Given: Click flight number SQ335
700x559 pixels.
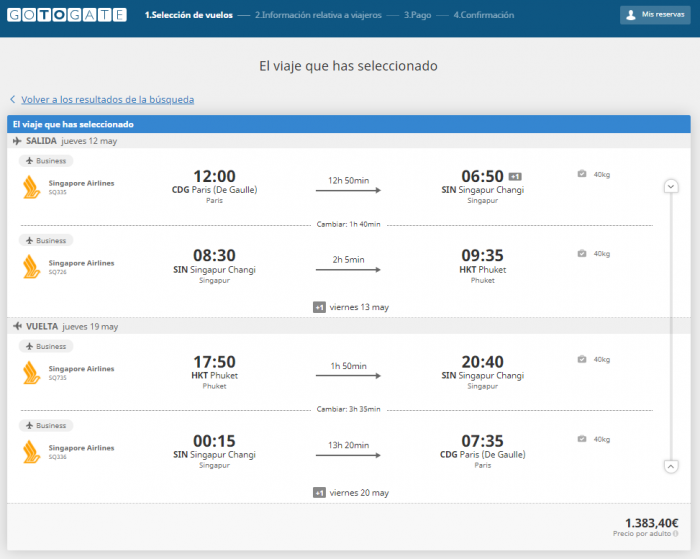Looking at the screenshot, I should (x=58, y=192).
